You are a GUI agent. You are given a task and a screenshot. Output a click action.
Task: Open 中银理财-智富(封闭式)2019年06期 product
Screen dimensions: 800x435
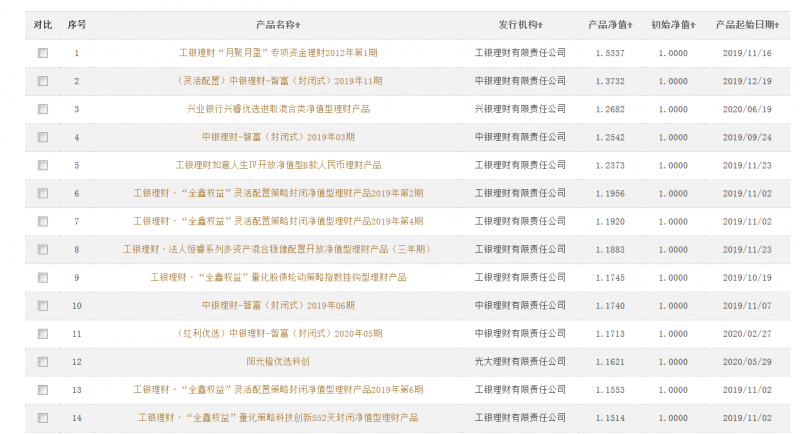coord(278,305)
